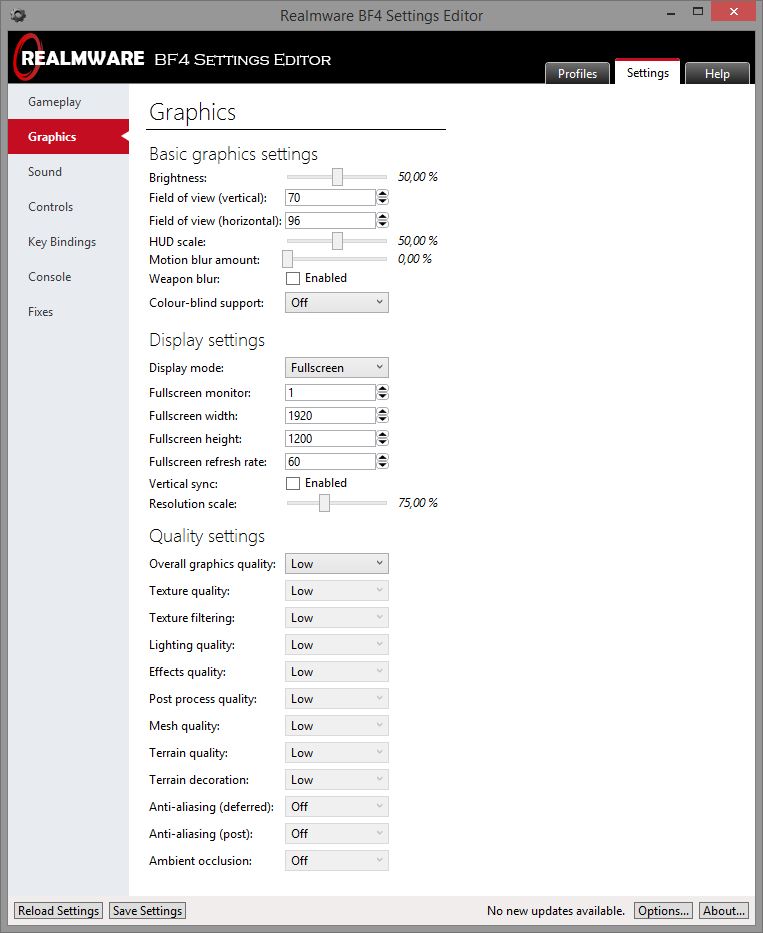Viewport: 763px width, 933px height.
Task: Open the Colour-blind support dropdown
Action: coord(337,303)
